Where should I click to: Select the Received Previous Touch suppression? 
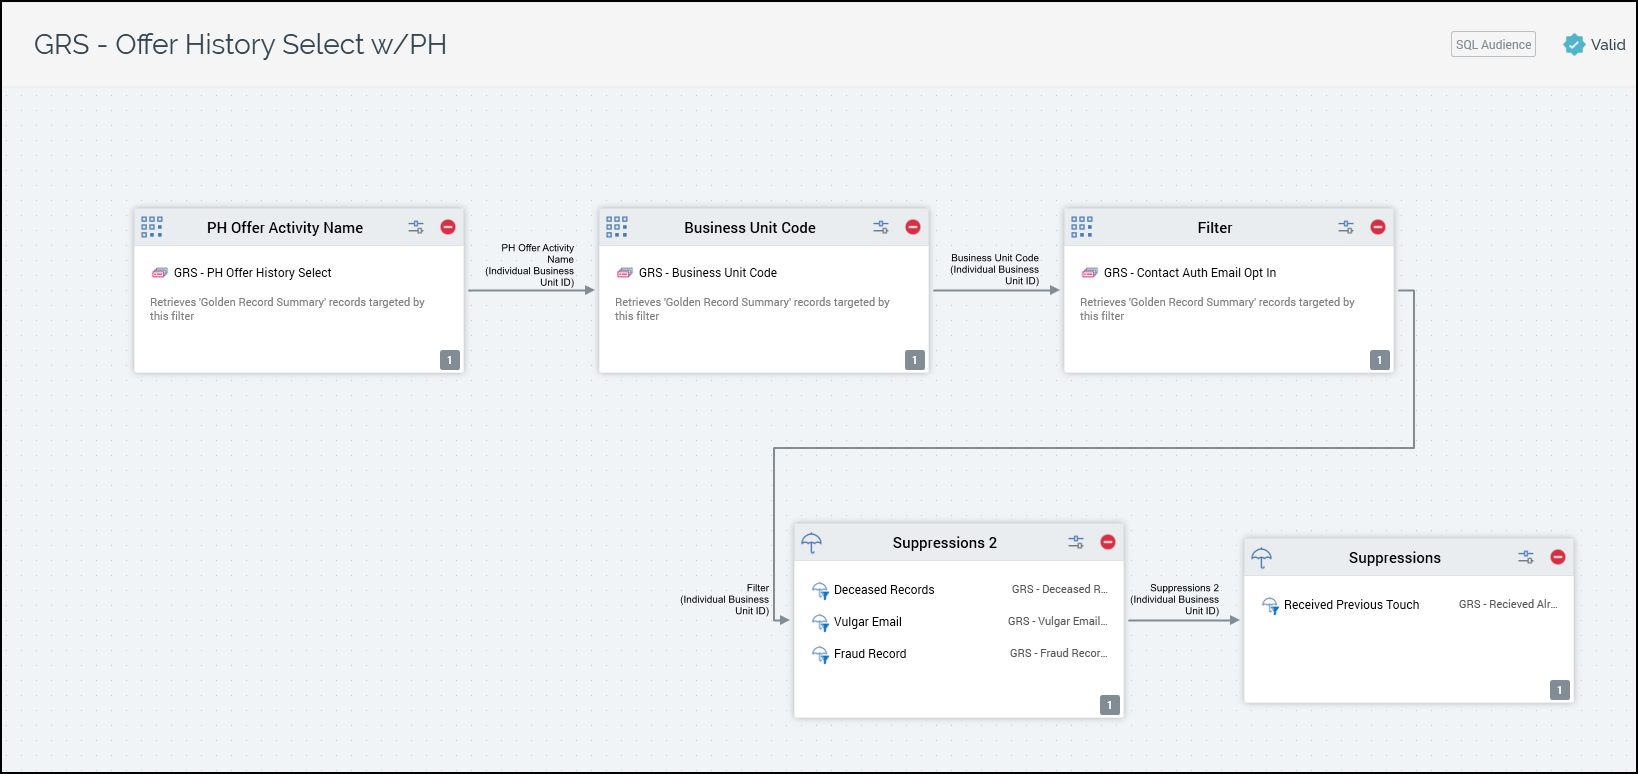click(1351, 605)
